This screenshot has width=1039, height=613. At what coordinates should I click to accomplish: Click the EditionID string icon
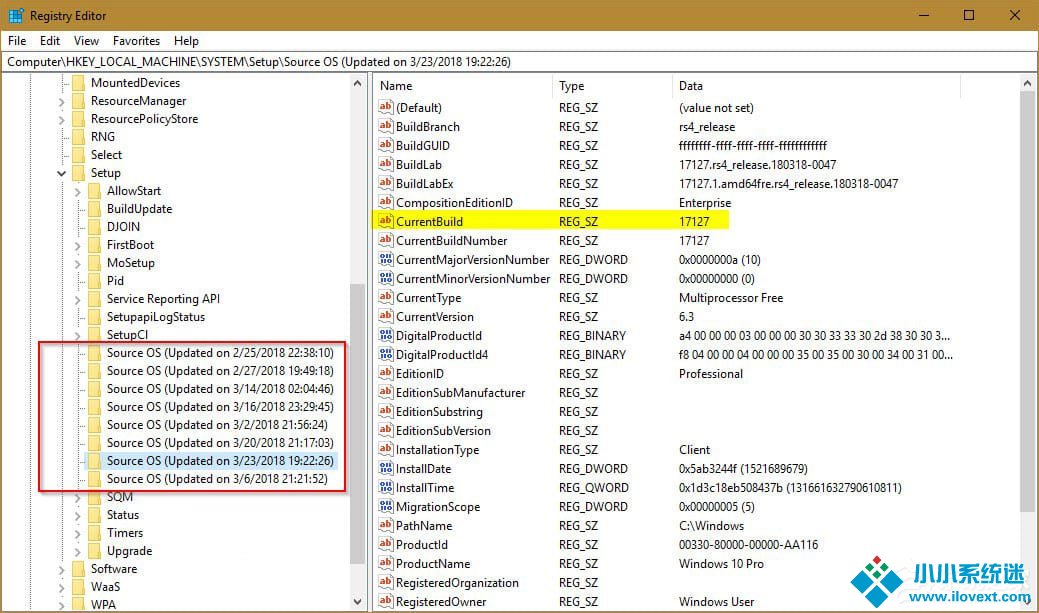point(386,373)
